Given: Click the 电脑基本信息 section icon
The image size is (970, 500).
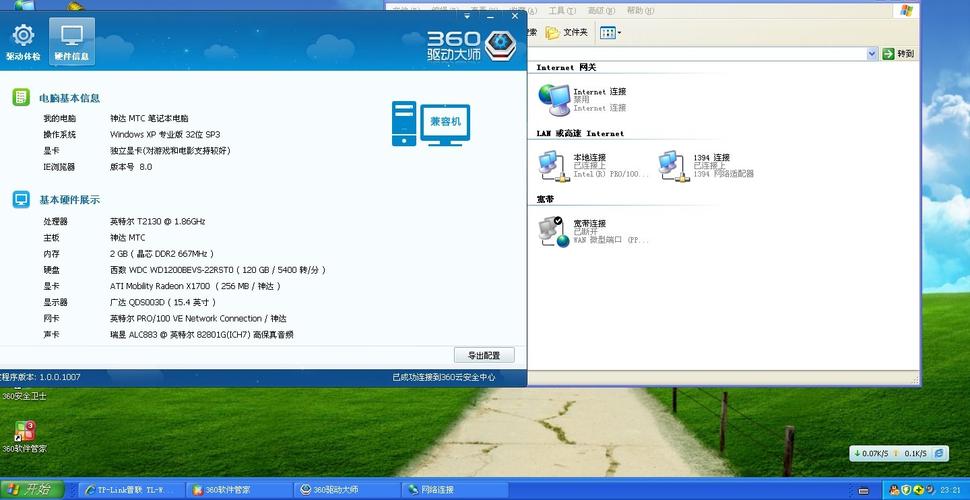Looking at the screenshot, I should tap(21, 97).
